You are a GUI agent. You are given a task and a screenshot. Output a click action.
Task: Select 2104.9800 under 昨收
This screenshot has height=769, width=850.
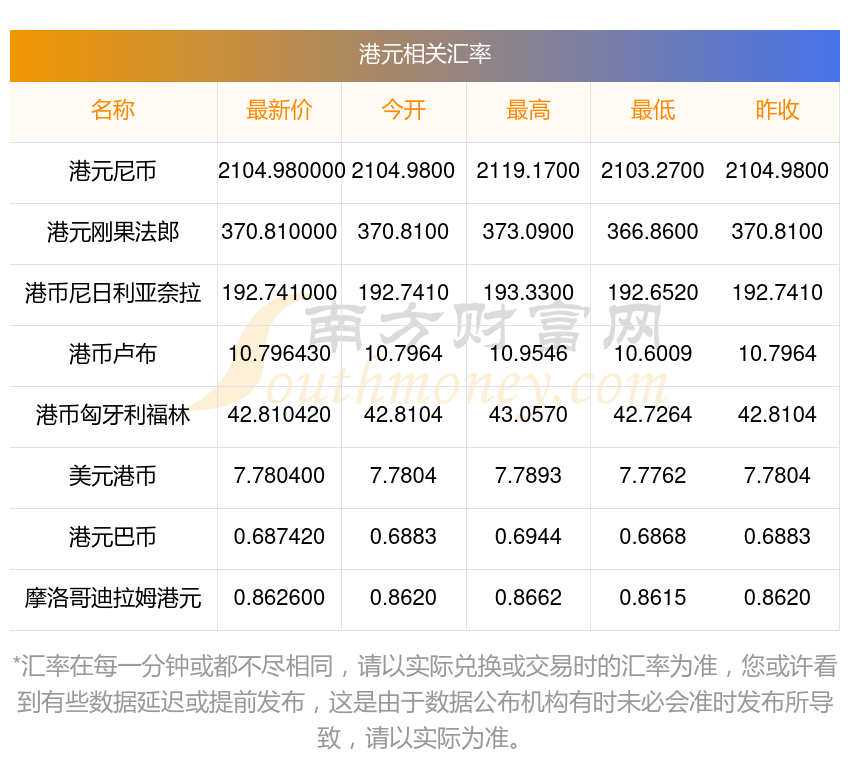[777, 171]
